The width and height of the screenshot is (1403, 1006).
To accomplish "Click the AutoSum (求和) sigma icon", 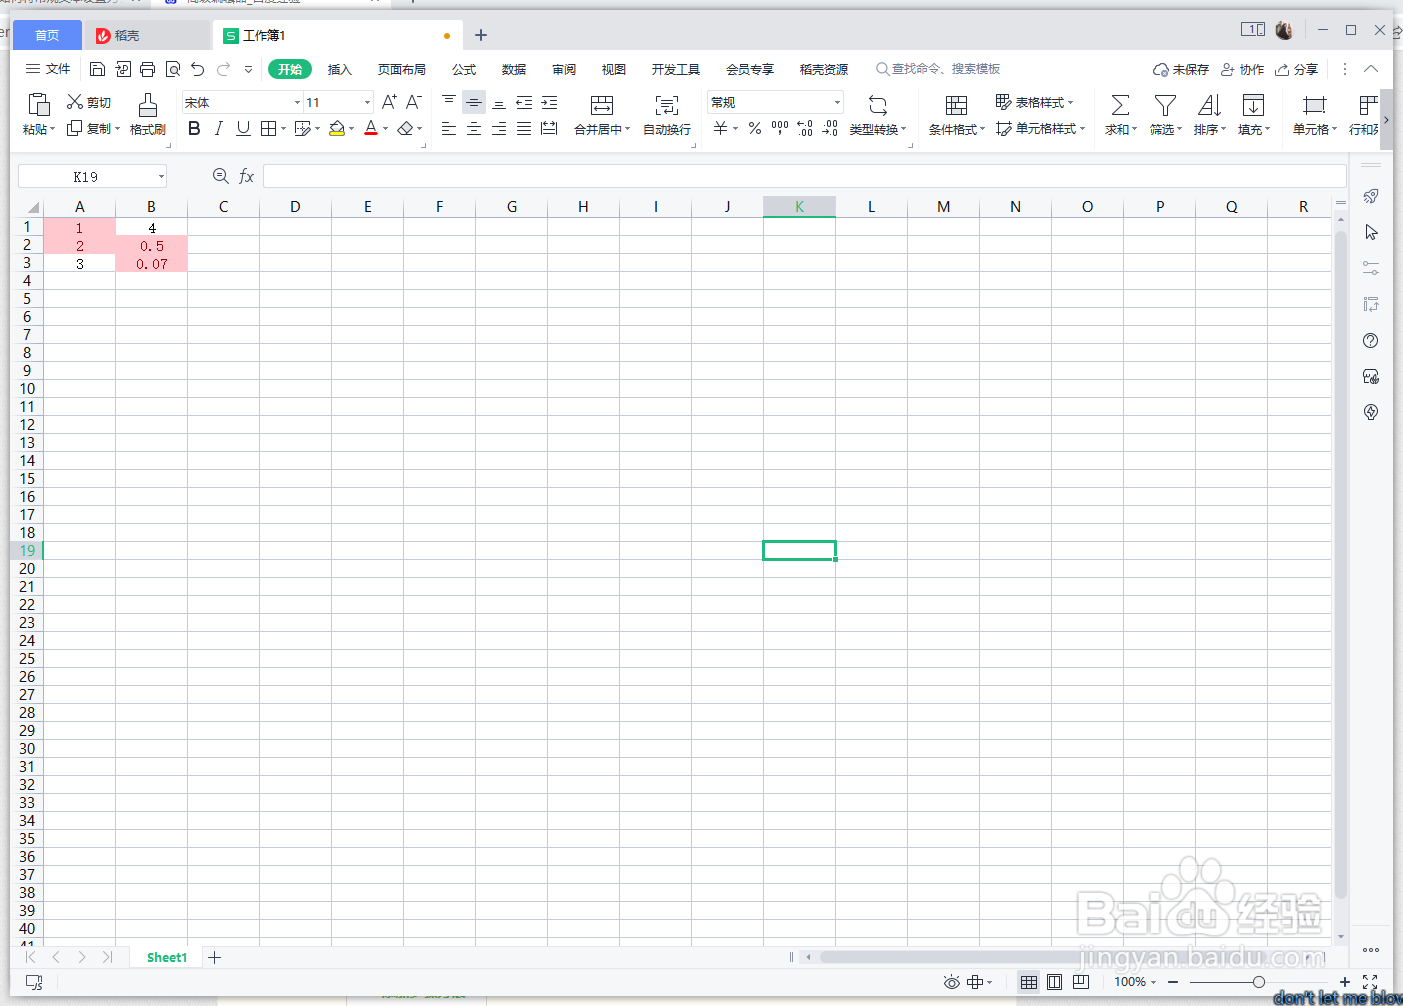I will coord(1121,105).
